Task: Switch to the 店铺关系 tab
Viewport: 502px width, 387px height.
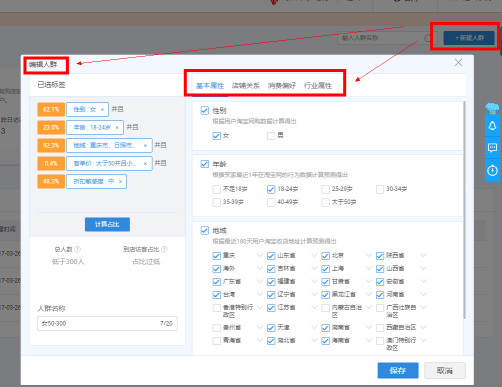Action: (246, 86)
